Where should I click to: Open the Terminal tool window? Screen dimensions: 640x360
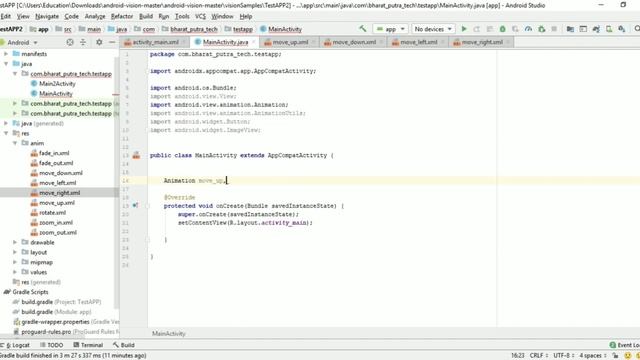[88, 345]
